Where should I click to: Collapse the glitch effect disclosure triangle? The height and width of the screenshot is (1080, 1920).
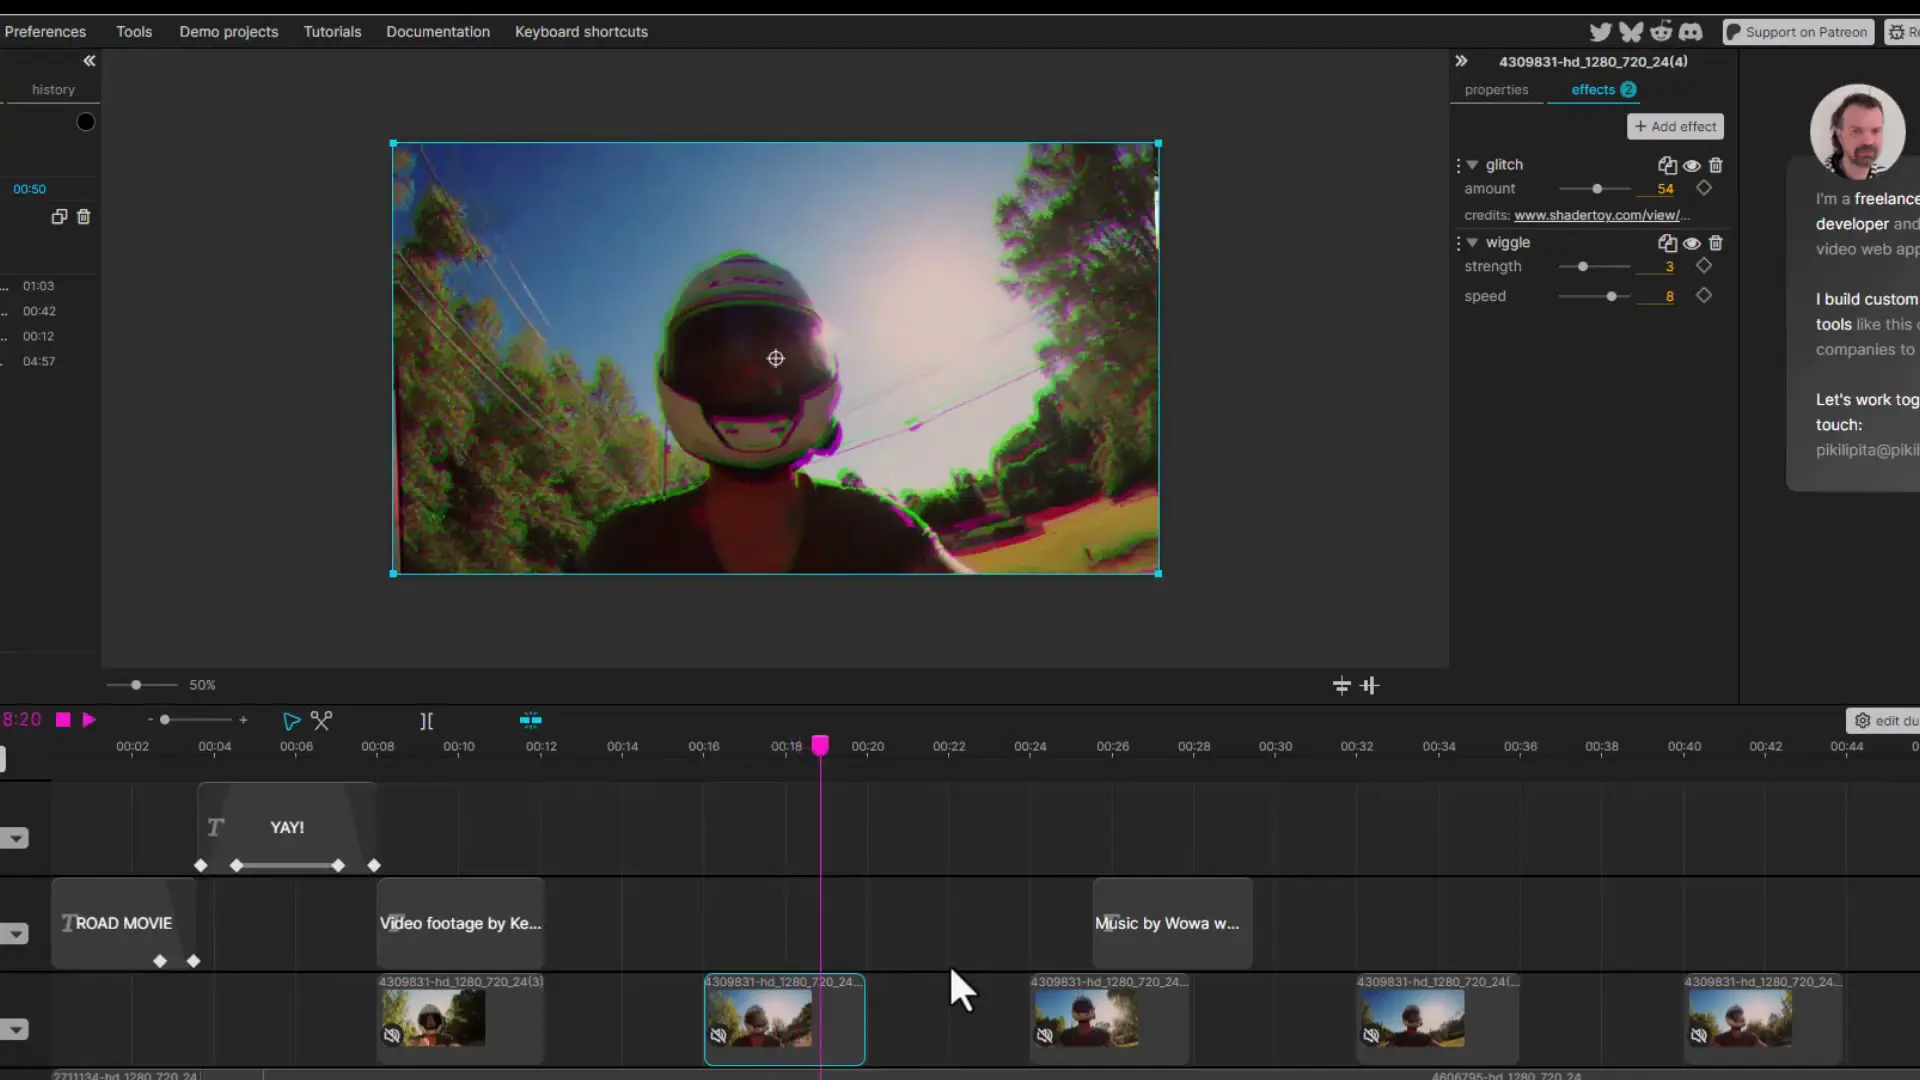pyautogui.click(x=1473, y=165)
